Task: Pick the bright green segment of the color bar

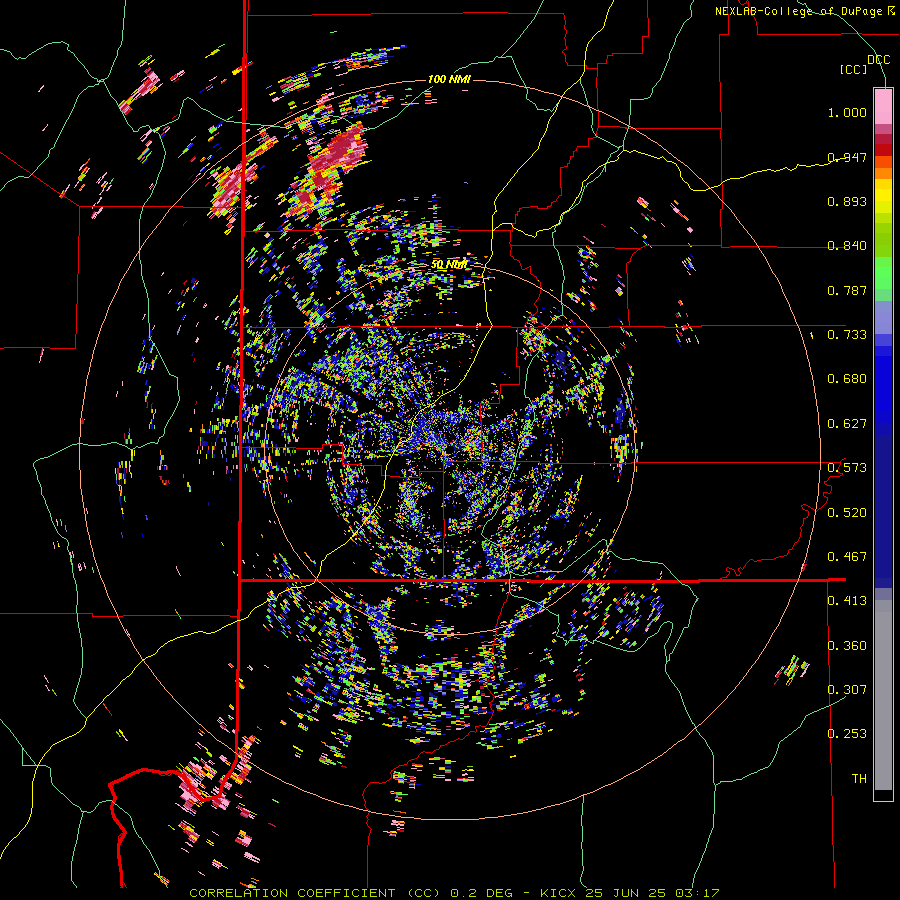Action: pos(883,273)
